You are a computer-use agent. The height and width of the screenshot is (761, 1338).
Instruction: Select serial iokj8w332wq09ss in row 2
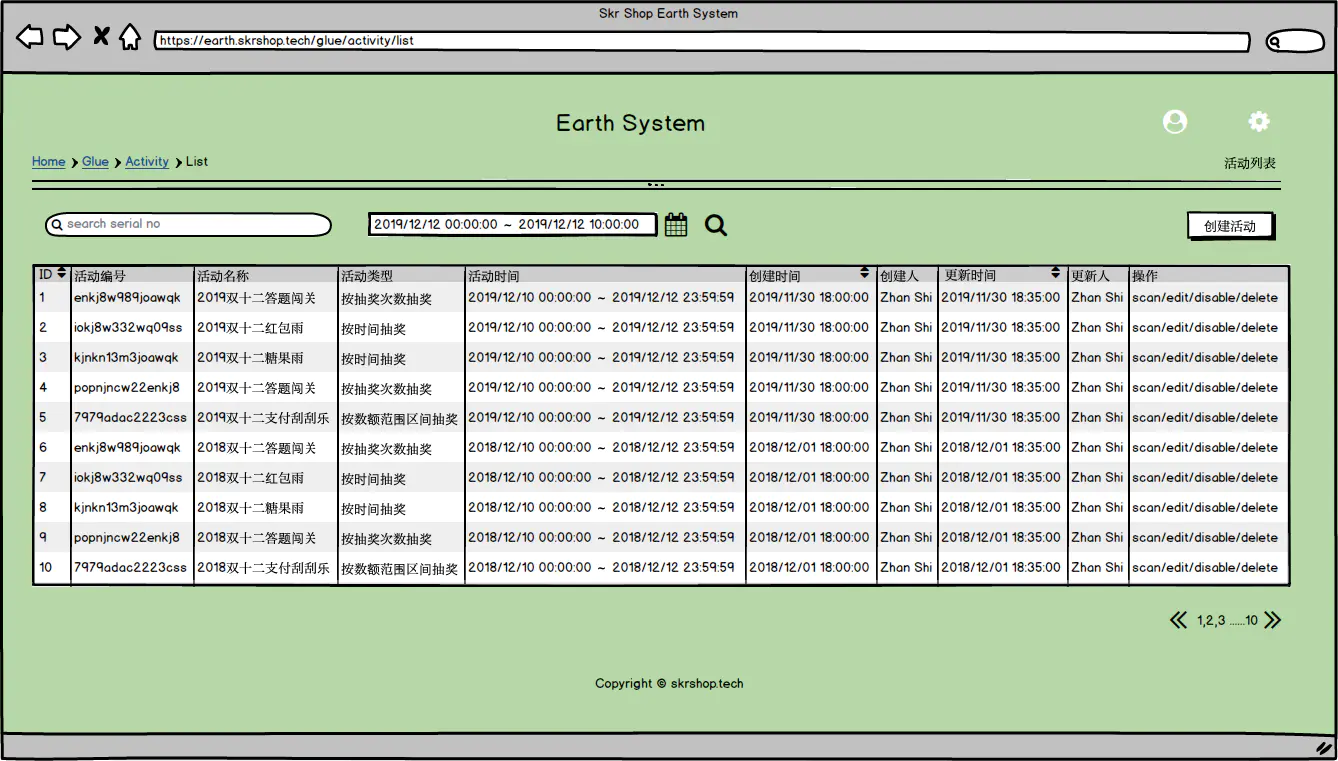tap(128, 328)
